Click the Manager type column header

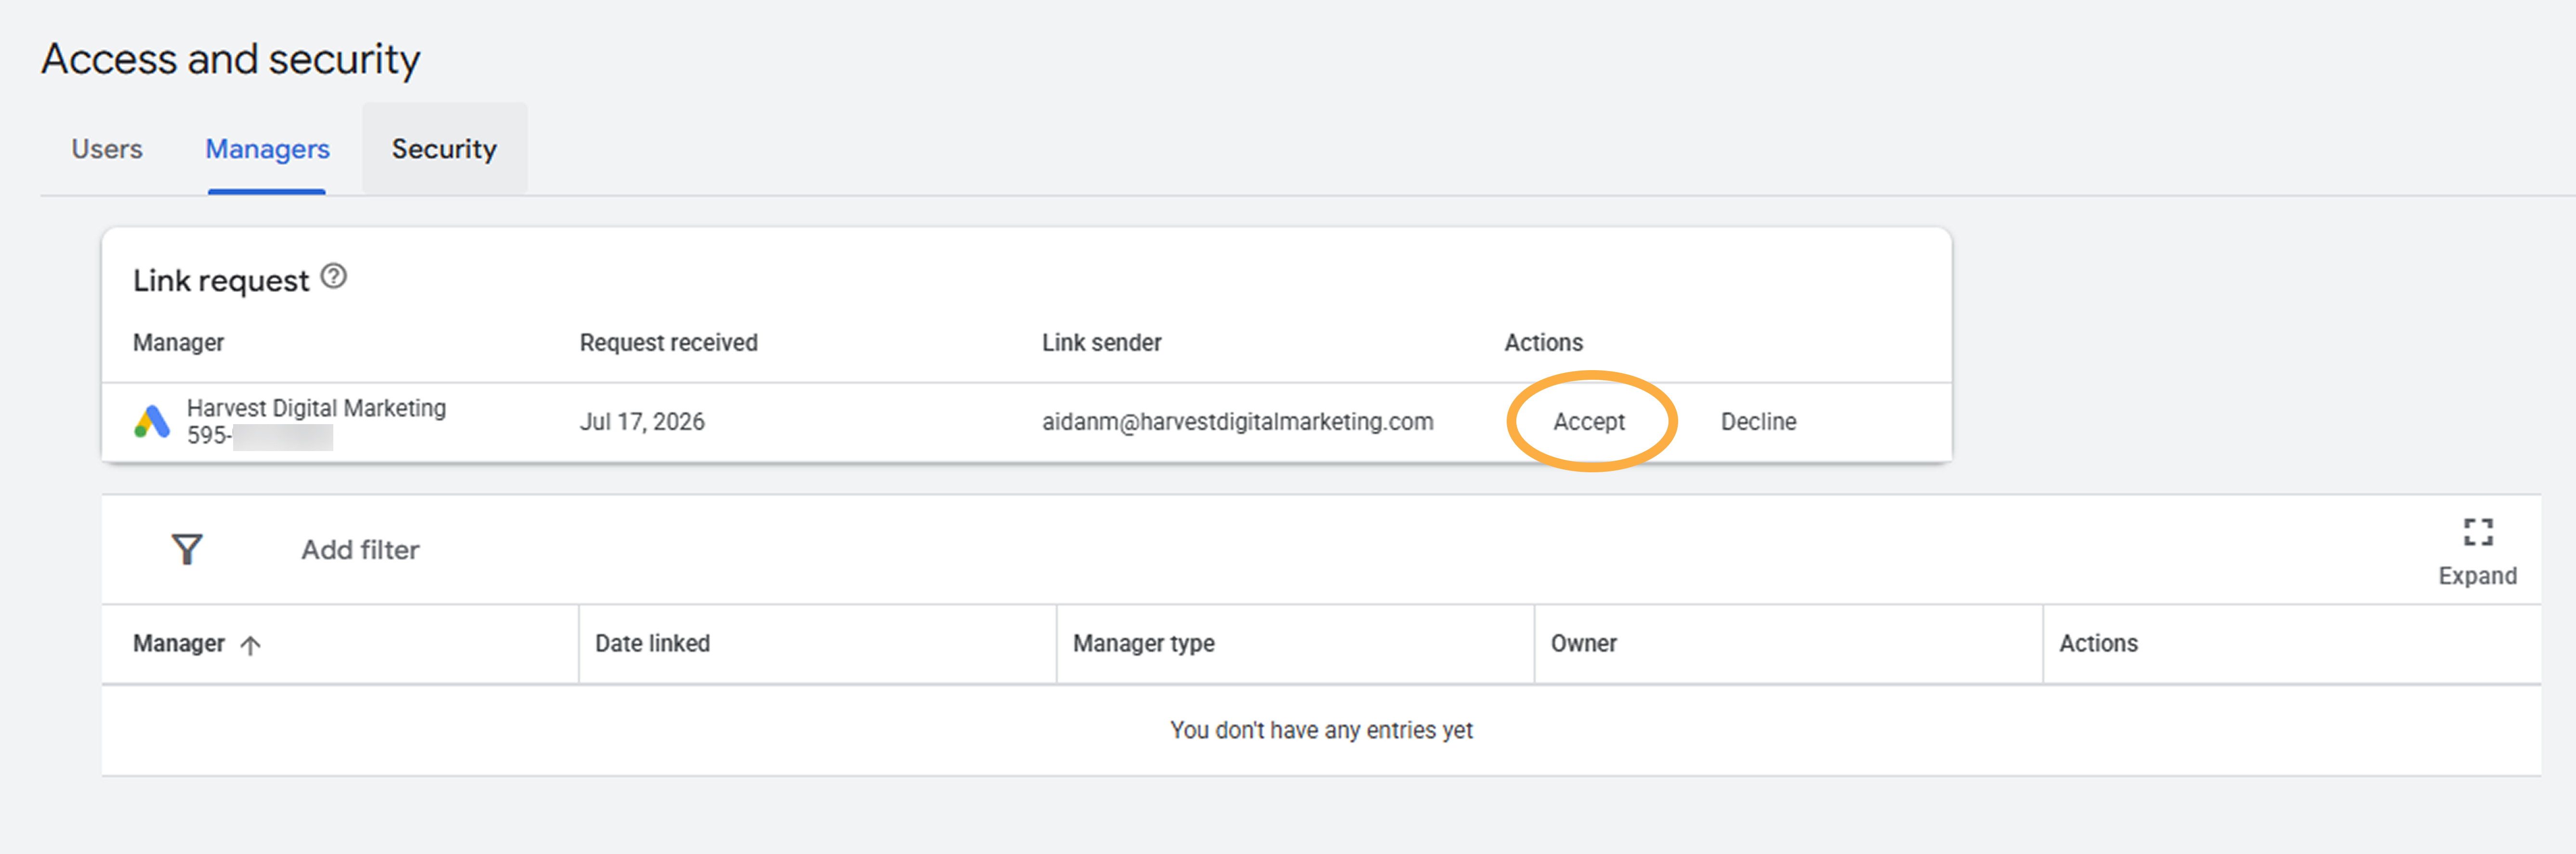click(1143, 643)
